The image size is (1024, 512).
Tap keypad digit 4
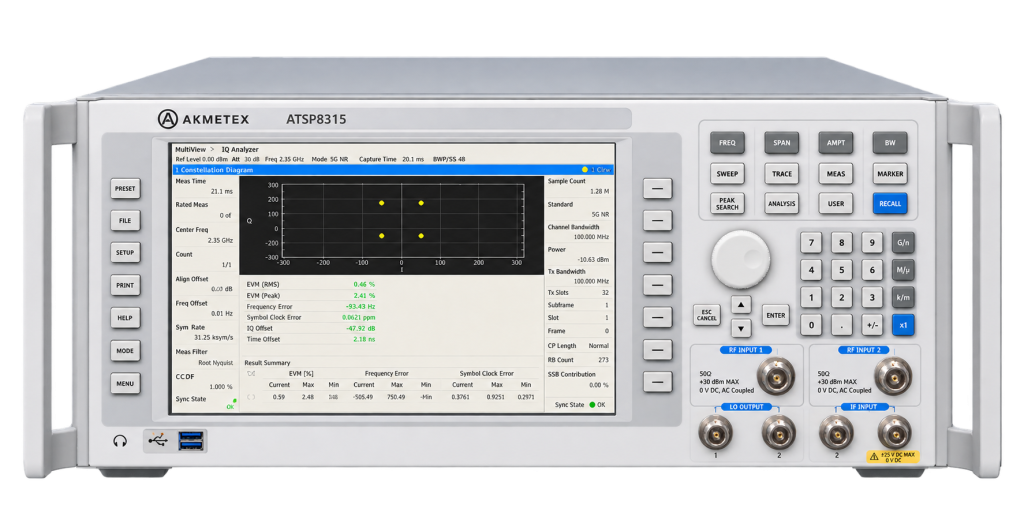(811, 270)
